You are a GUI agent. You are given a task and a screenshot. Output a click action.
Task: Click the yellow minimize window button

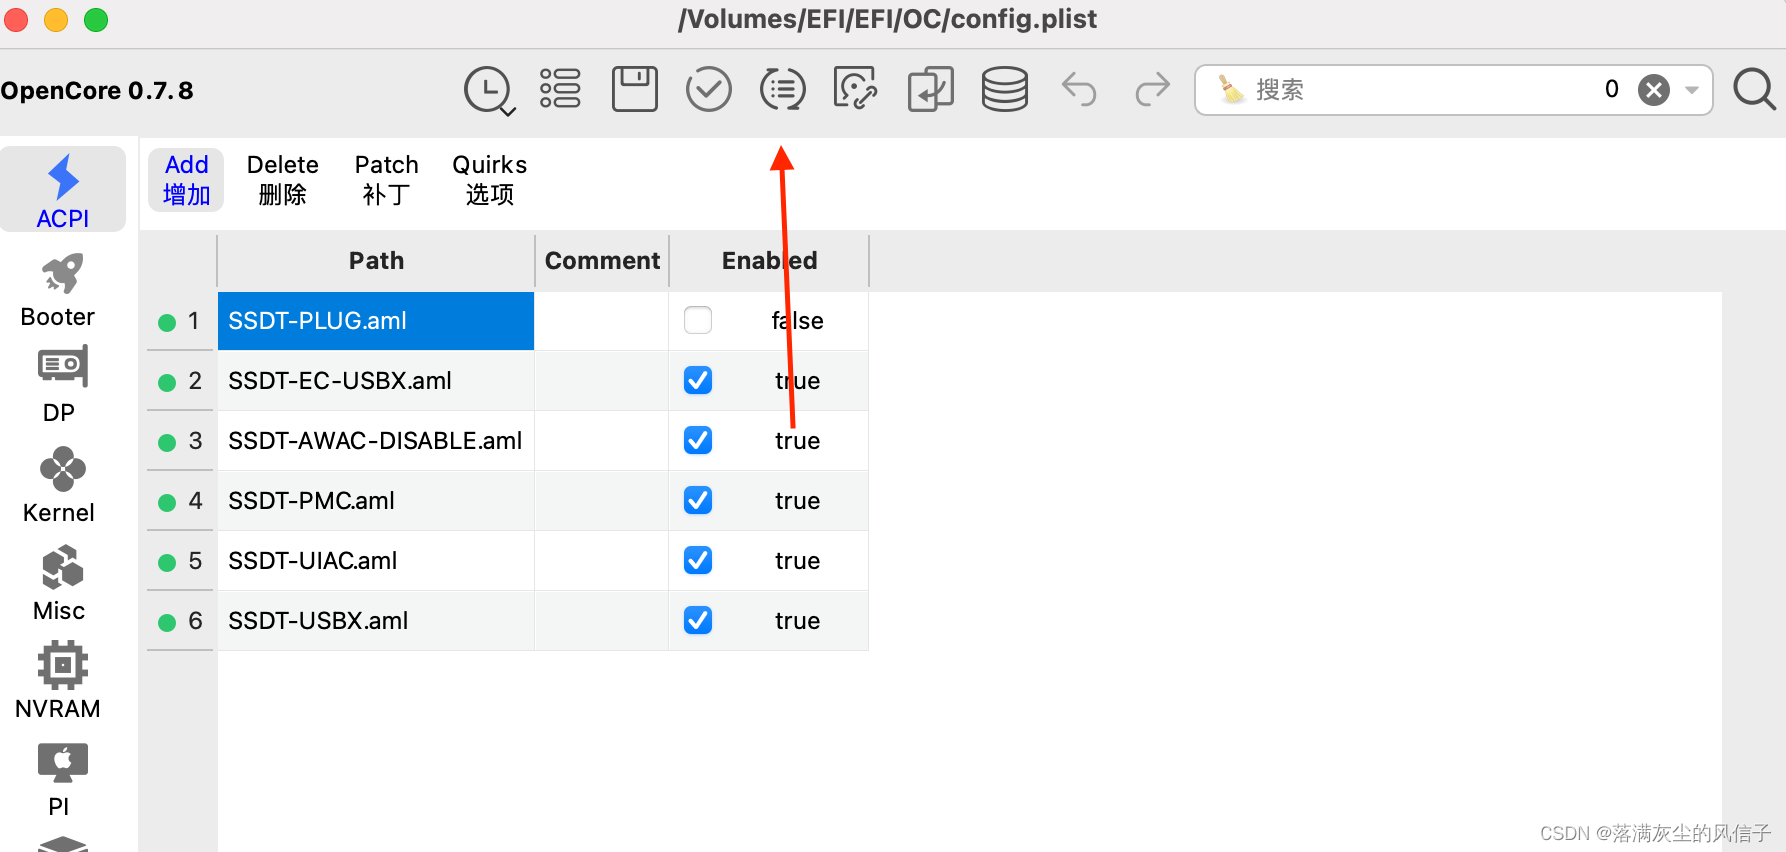click(56, 20)
